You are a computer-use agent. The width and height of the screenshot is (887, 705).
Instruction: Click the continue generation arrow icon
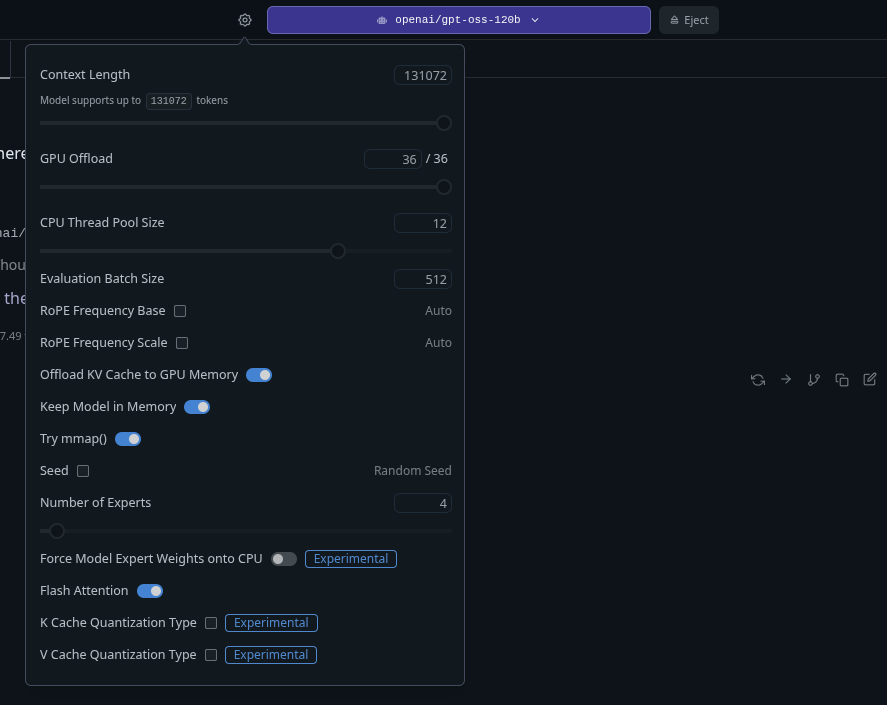[x=786, y=380]
